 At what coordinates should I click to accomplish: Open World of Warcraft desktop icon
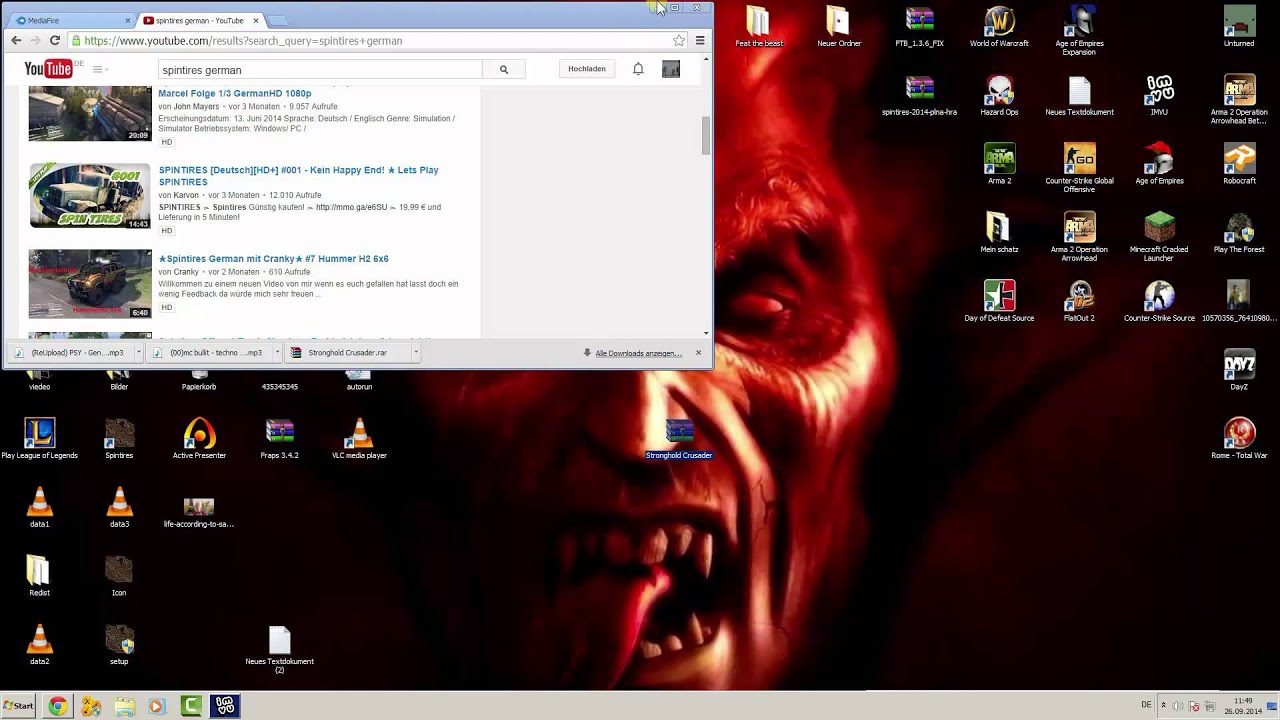[999, 27]
